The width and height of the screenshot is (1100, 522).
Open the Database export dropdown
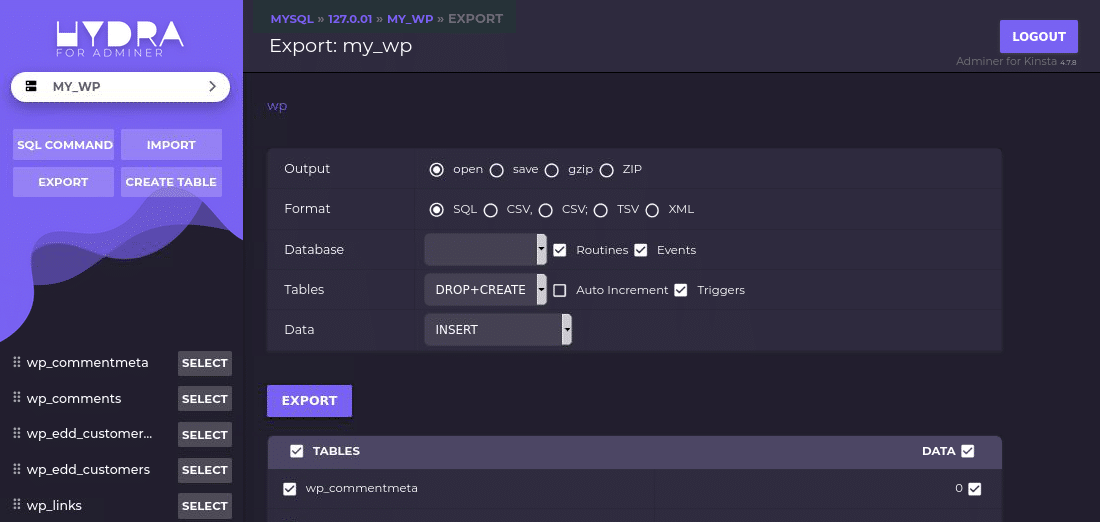click(485, 250)
